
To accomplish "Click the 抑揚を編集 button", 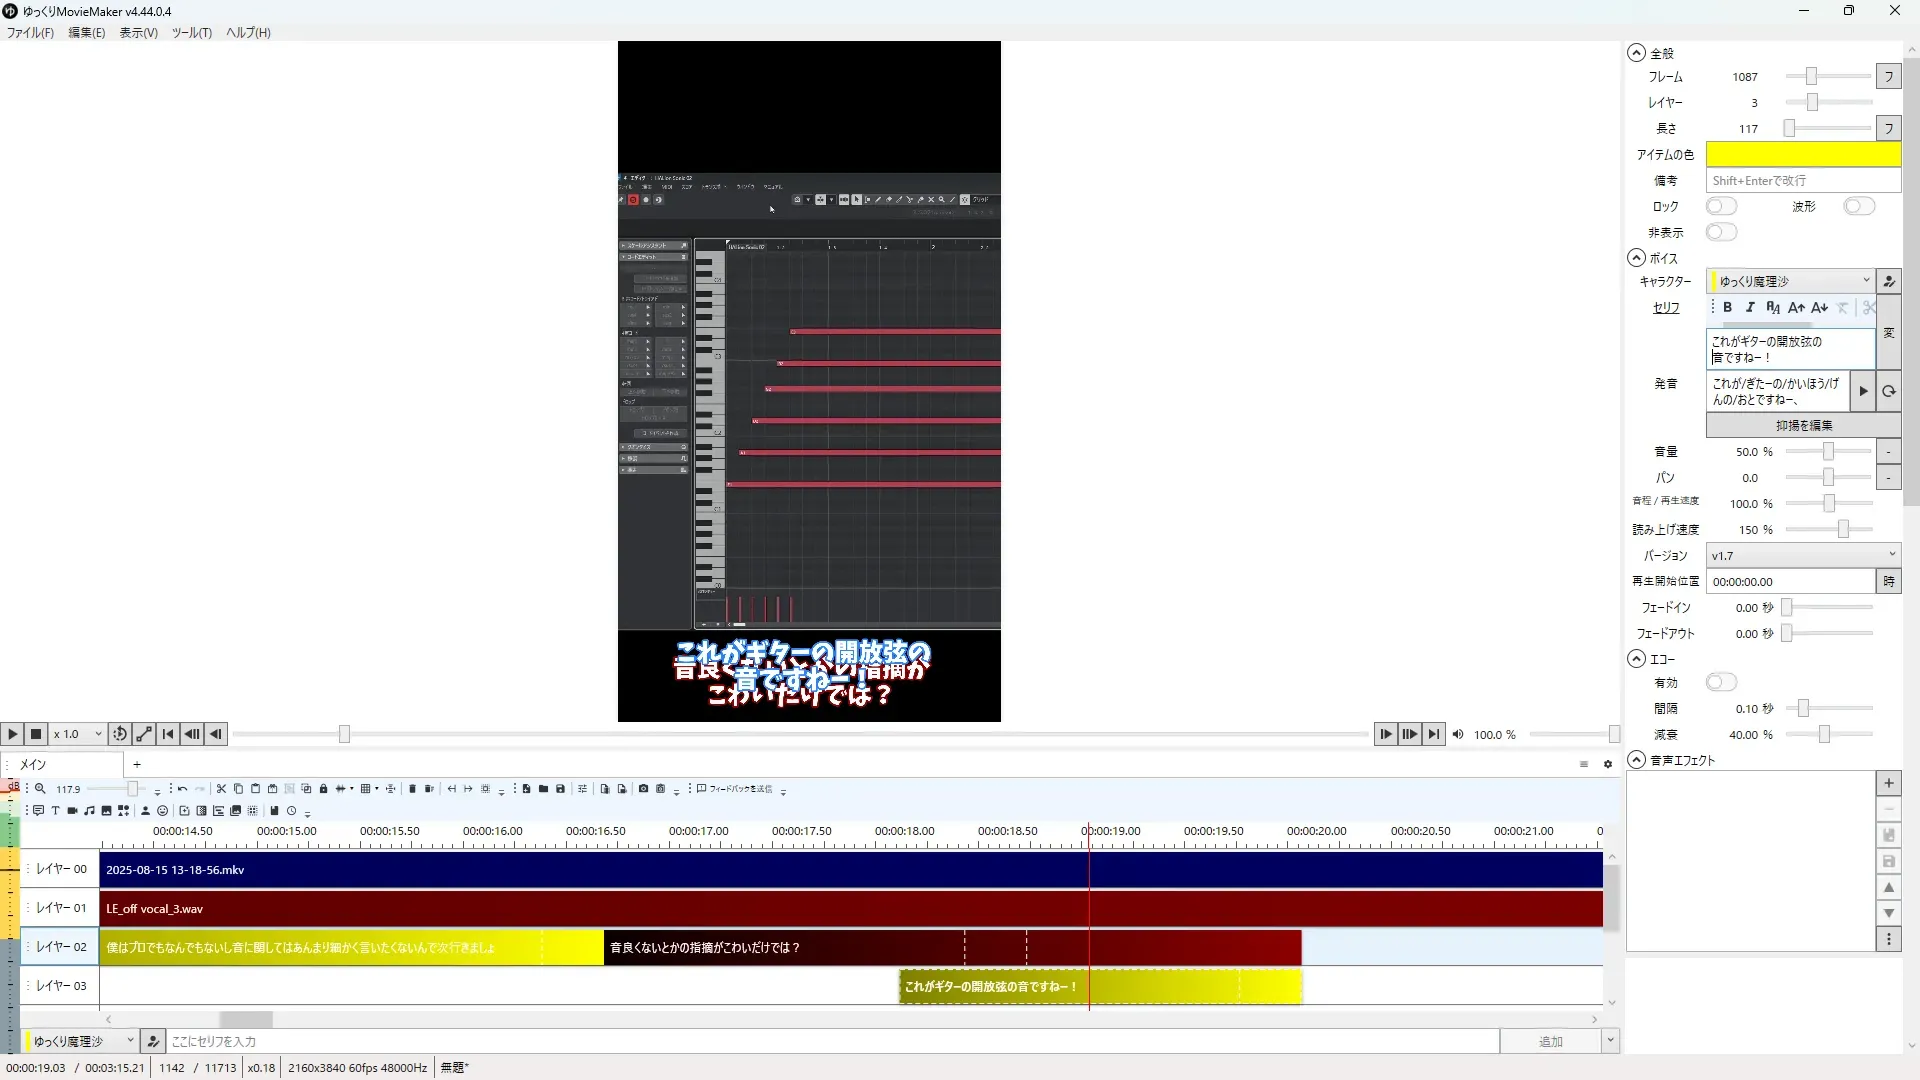I will [x=1803, y=425].
